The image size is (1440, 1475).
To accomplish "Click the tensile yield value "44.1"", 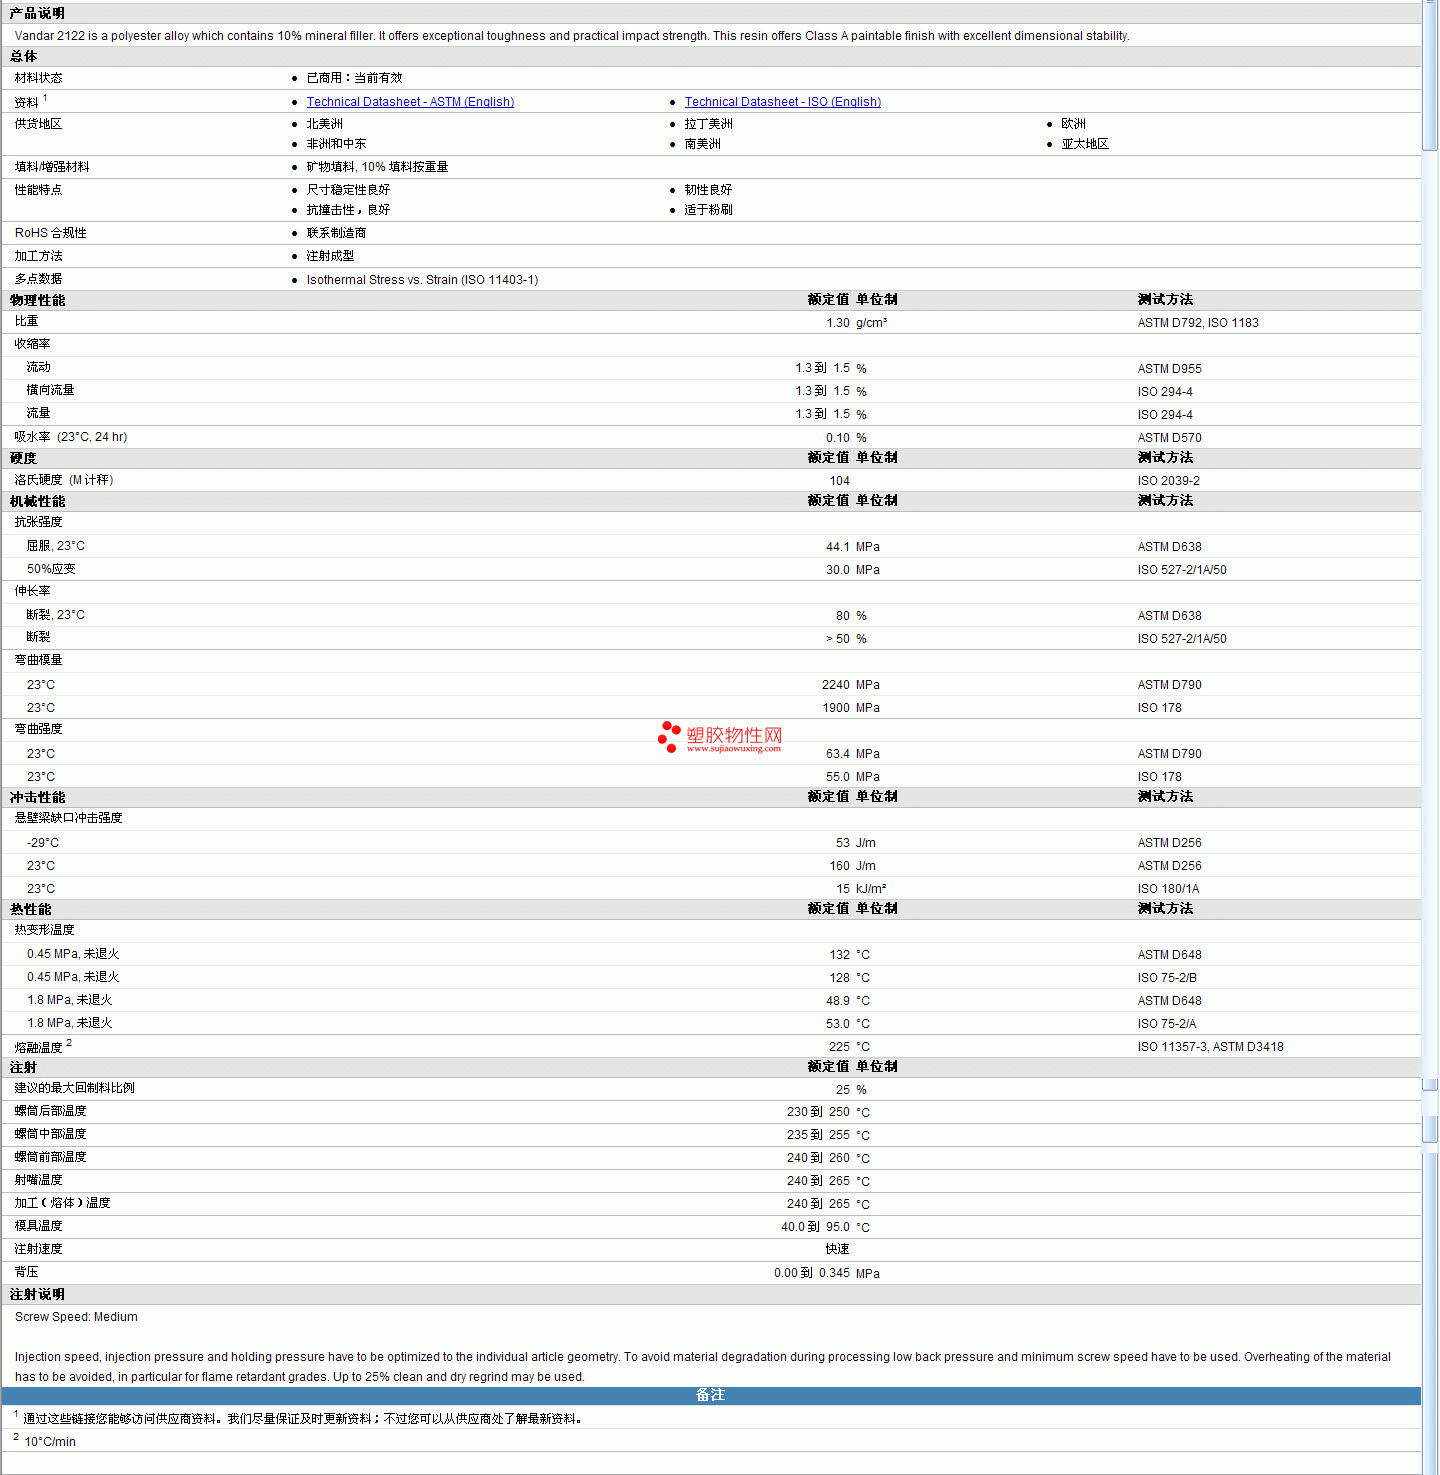I will coord(838,547).
